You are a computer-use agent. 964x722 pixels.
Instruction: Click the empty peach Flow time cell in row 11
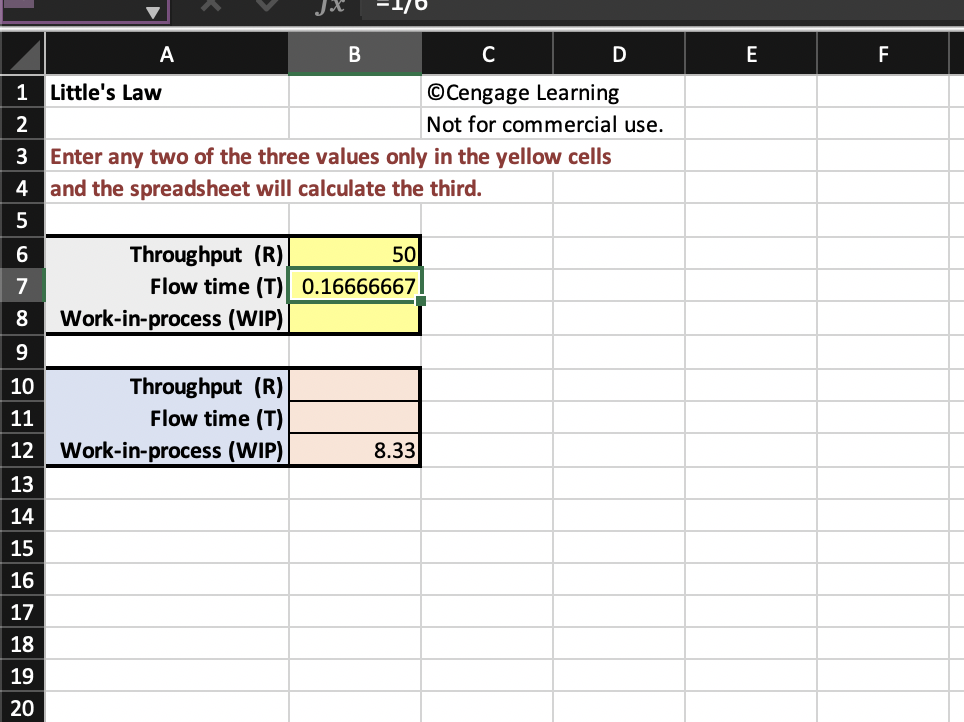[x=355, y=418]
